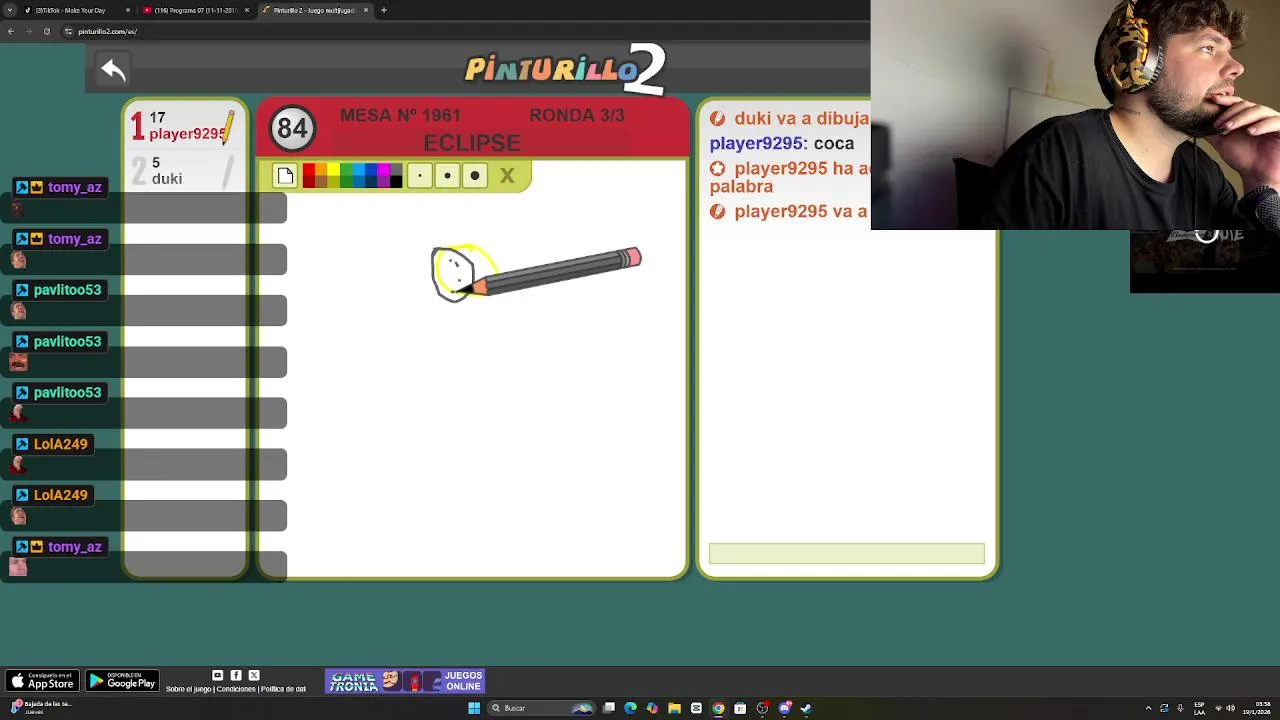Open Google Chrome from the taskbar
This screenshot has width=1280, height=720.
click(x=718, y=708)
